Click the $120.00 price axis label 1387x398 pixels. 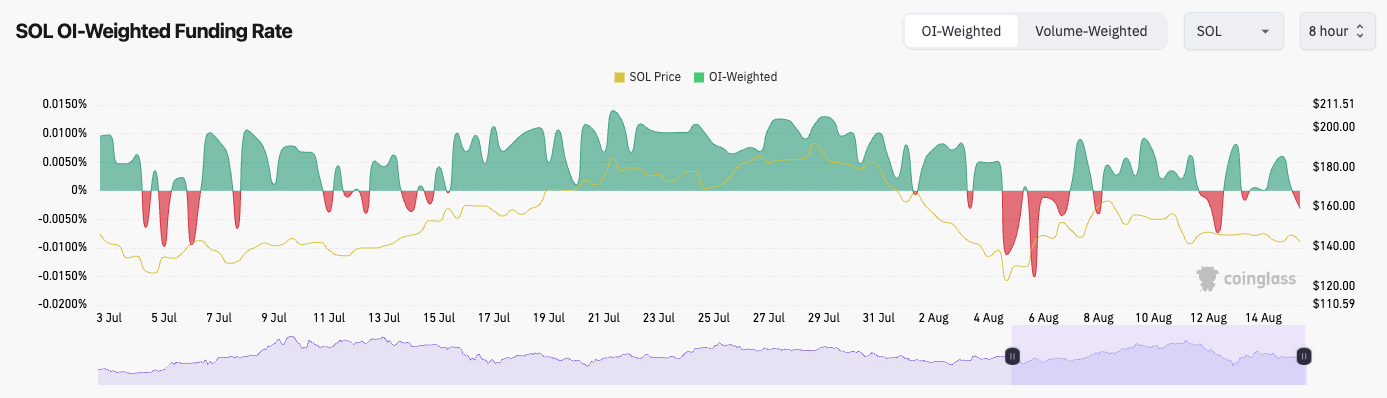click(x=1335, y=286)
